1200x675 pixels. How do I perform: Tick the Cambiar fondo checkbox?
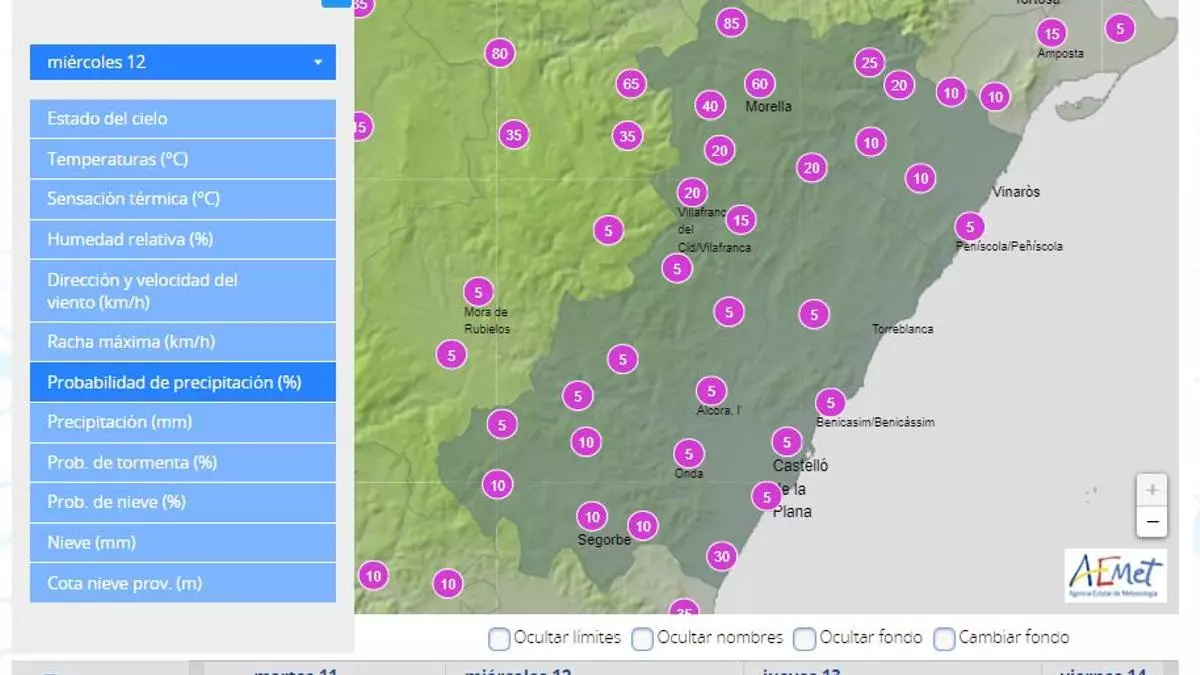(x=944, y=638)
